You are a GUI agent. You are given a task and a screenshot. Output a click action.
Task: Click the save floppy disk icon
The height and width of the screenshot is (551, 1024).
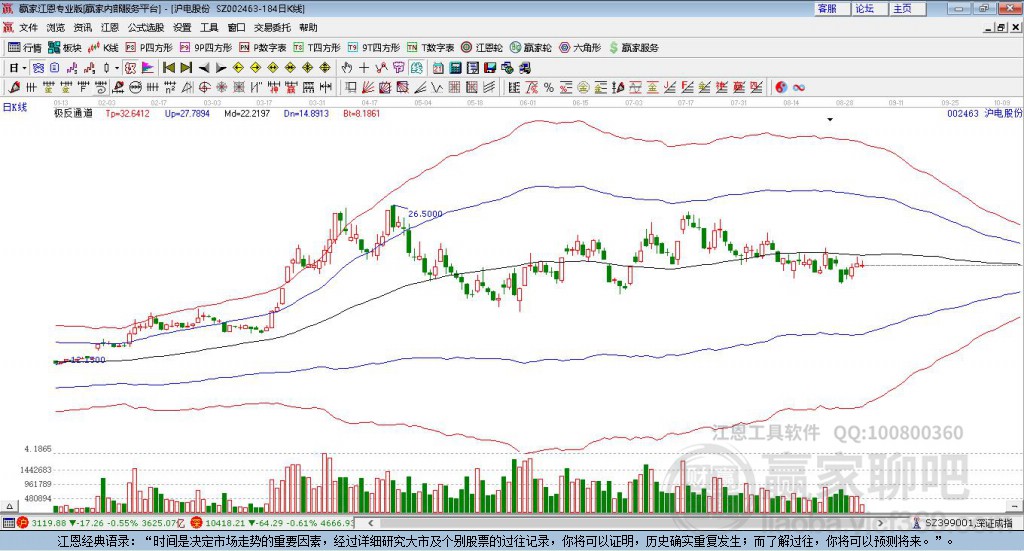490,67
